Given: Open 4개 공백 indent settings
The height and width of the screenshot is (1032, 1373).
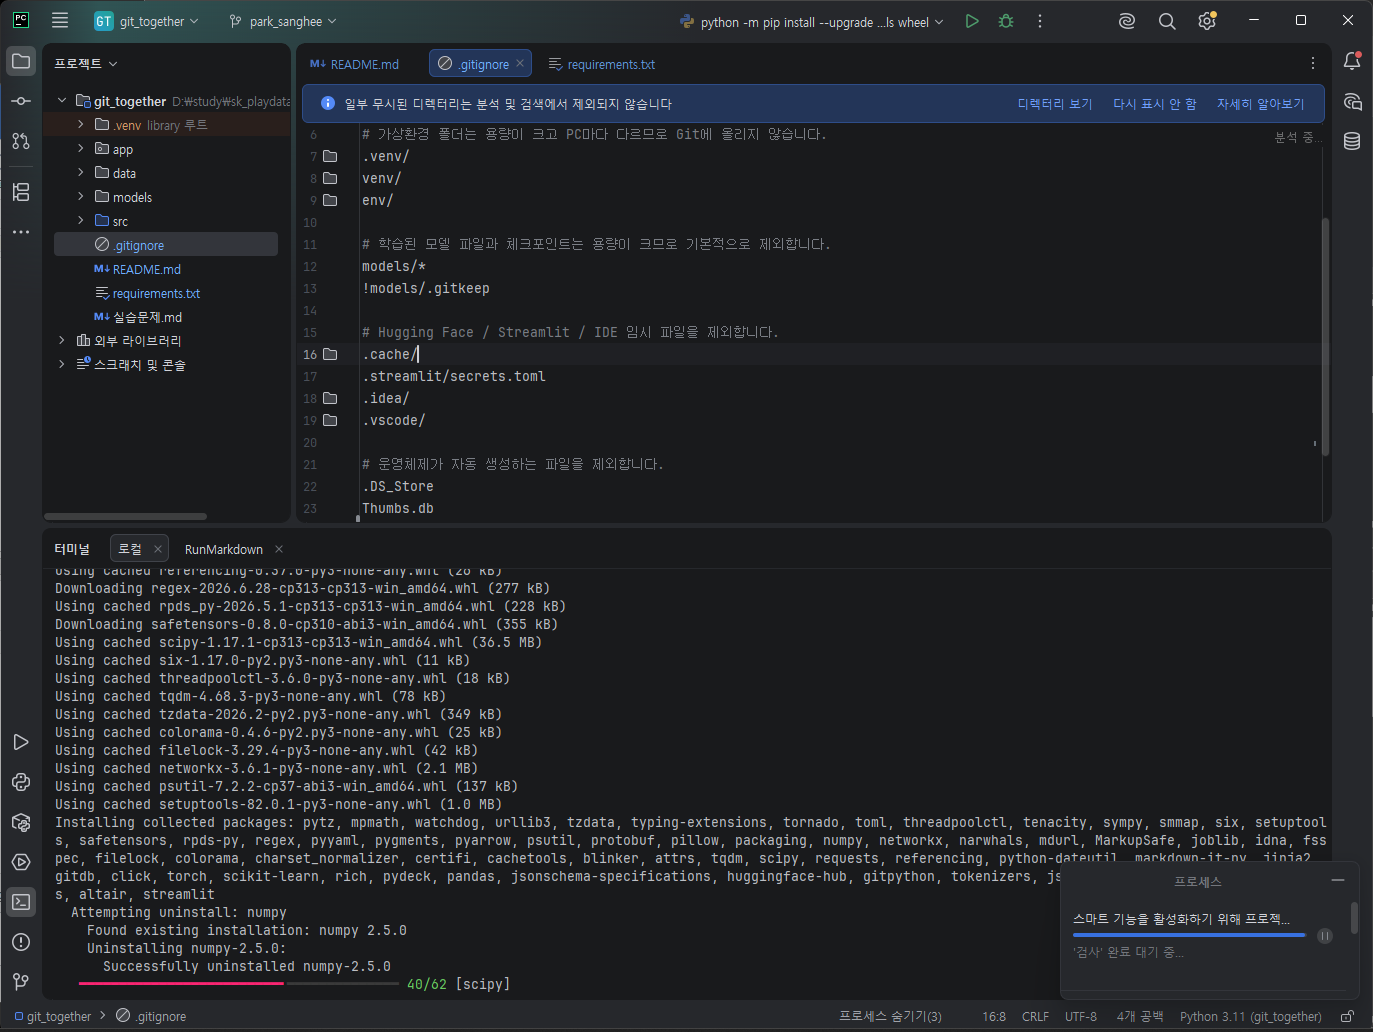Looking at the screenshot, I should click(1140, 1016).
